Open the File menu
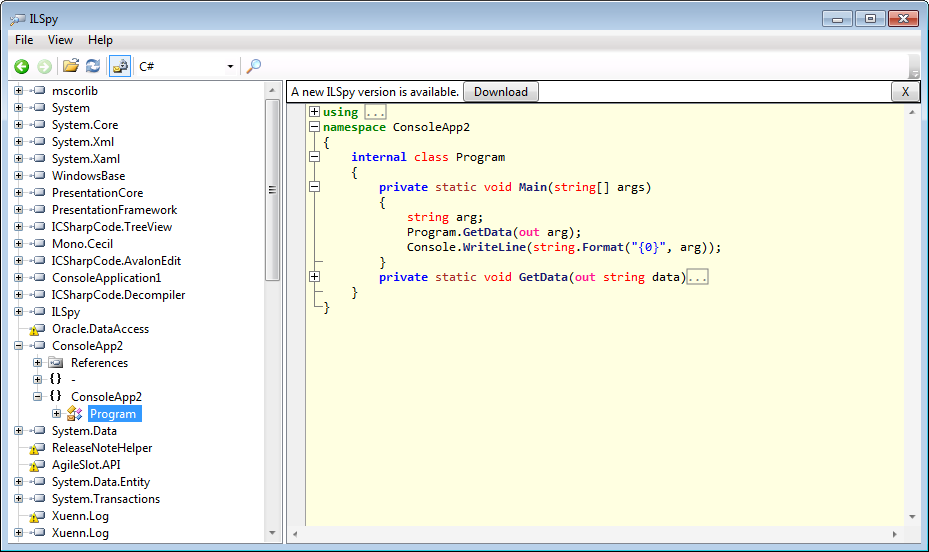The height and width of the screenshot is (552, 929). click(24, 40)
